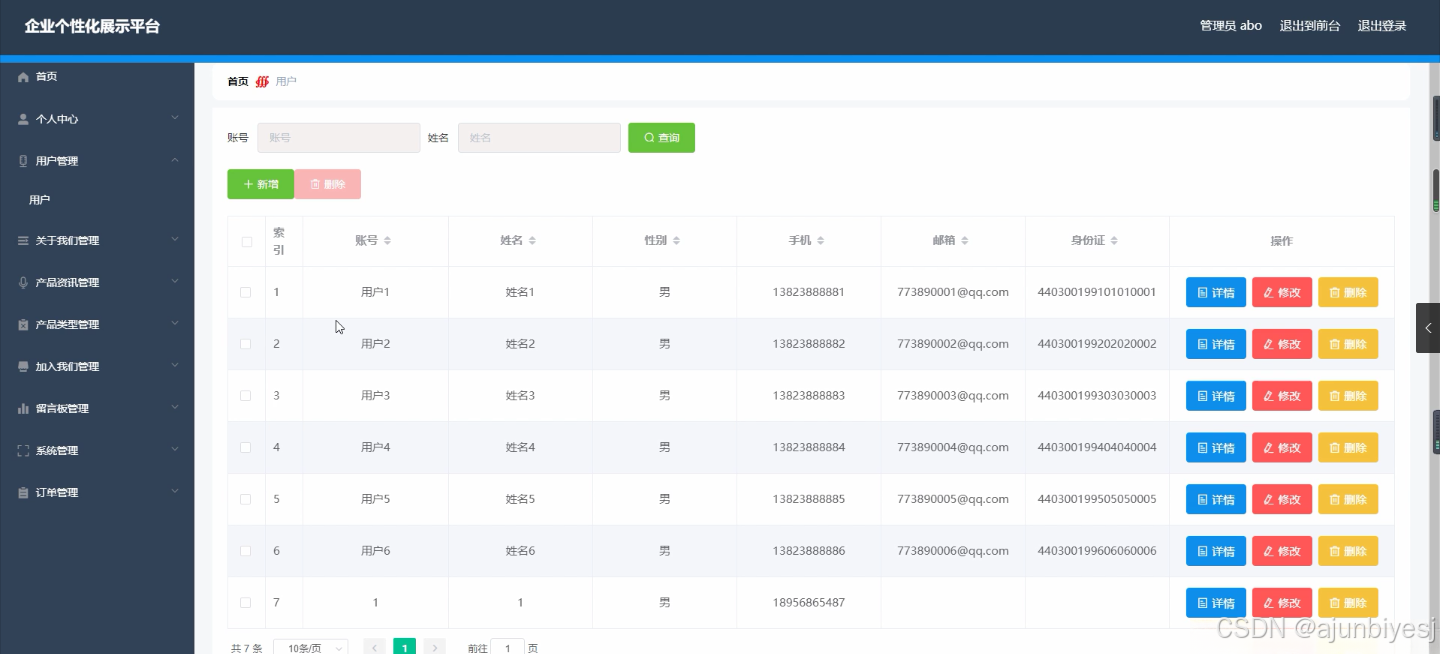Image resolution: width=1440 pixels, height=654 pixels.
Task: Click the 关于我们管理 list icon
Action: pyautogui.click(x=23, y=241)
